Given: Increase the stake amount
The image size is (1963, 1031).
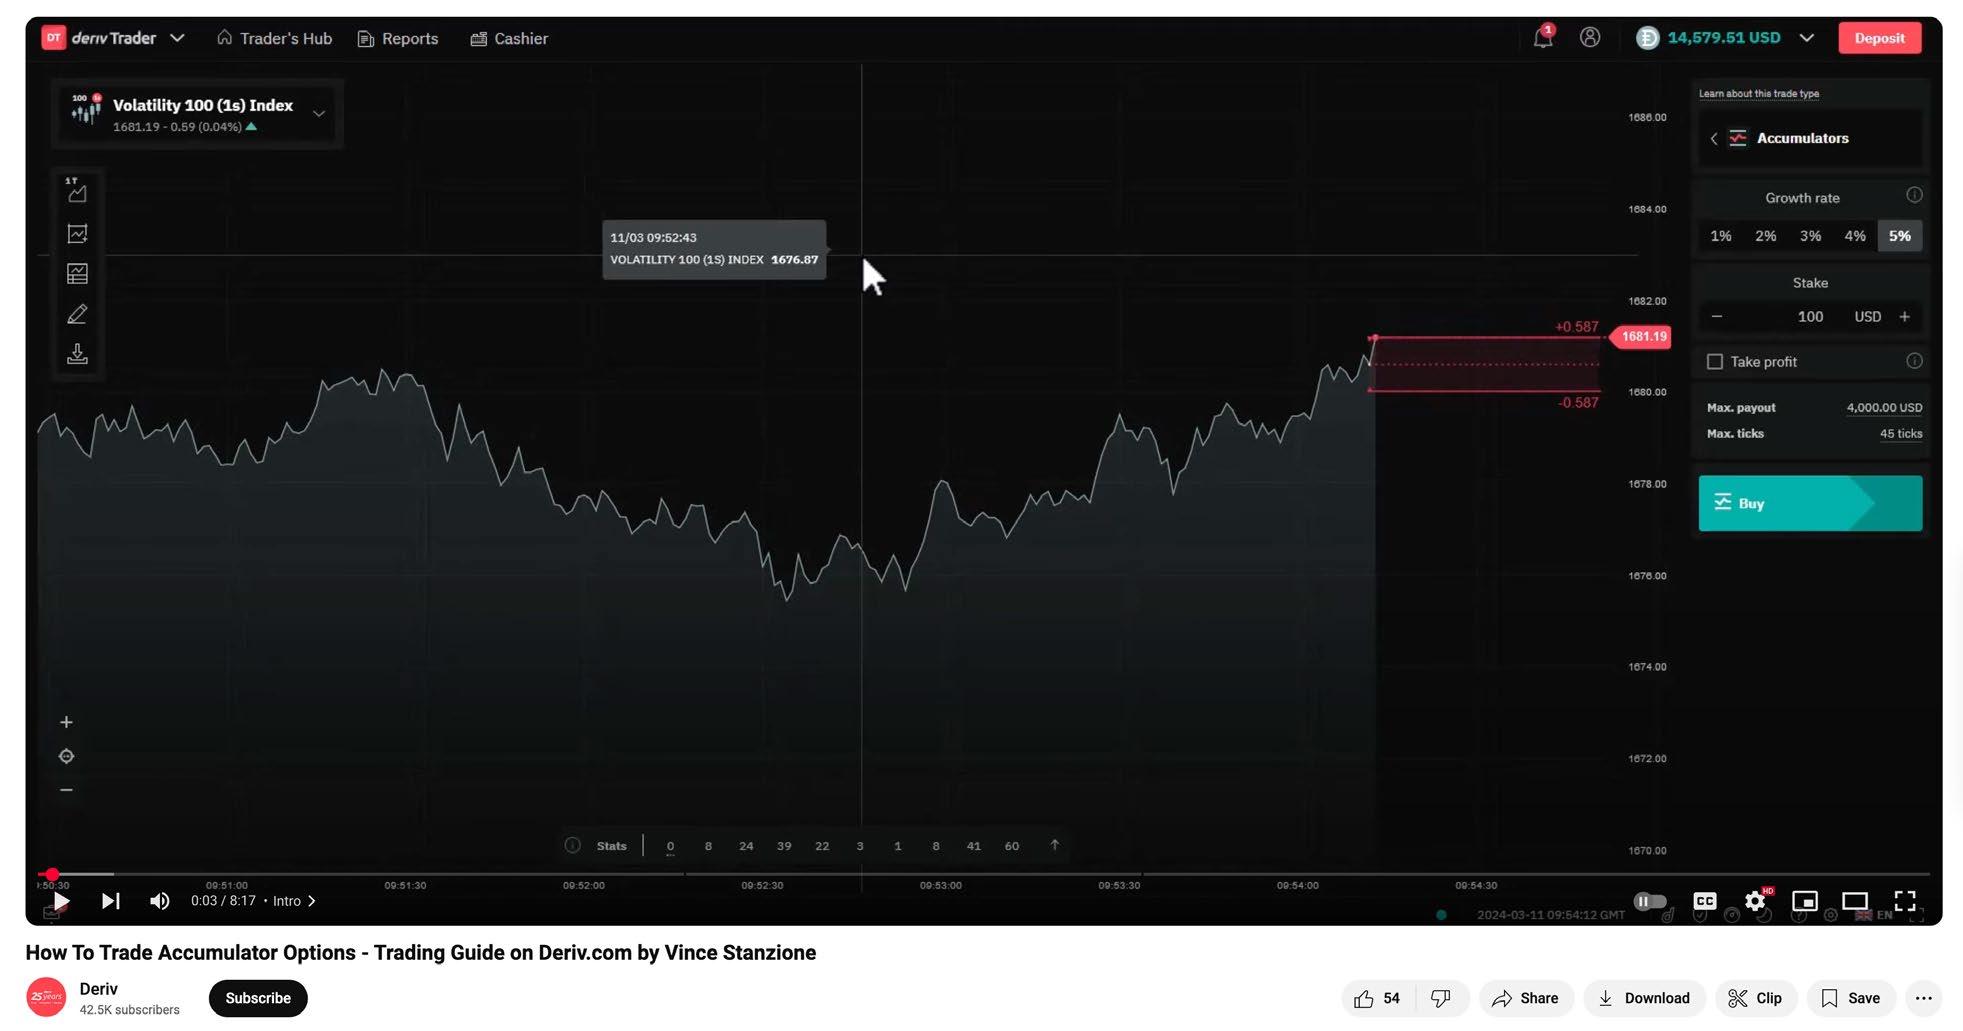Looking at the screenshot, I should [1905, 316].
